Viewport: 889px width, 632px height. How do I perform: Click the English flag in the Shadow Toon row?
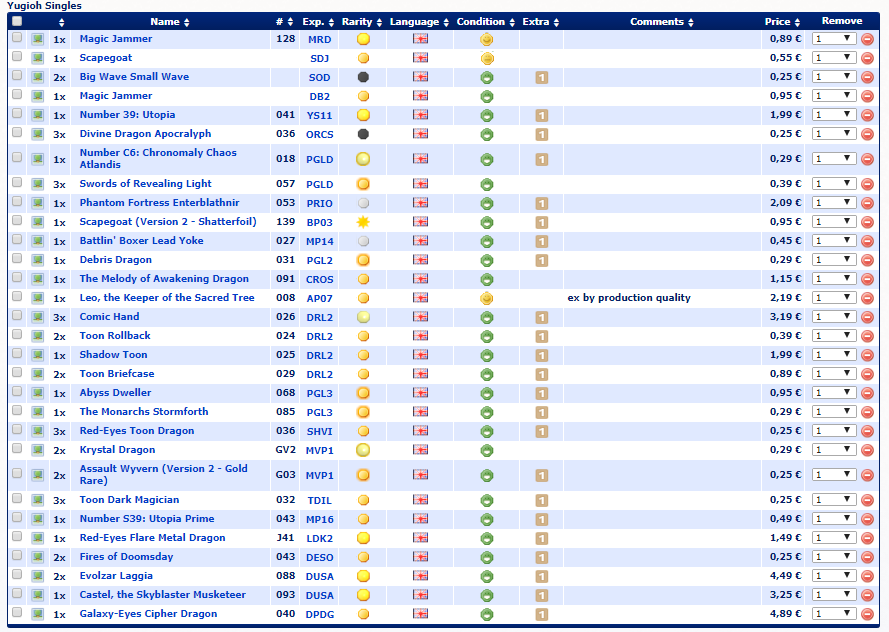[x=421, y=355]
